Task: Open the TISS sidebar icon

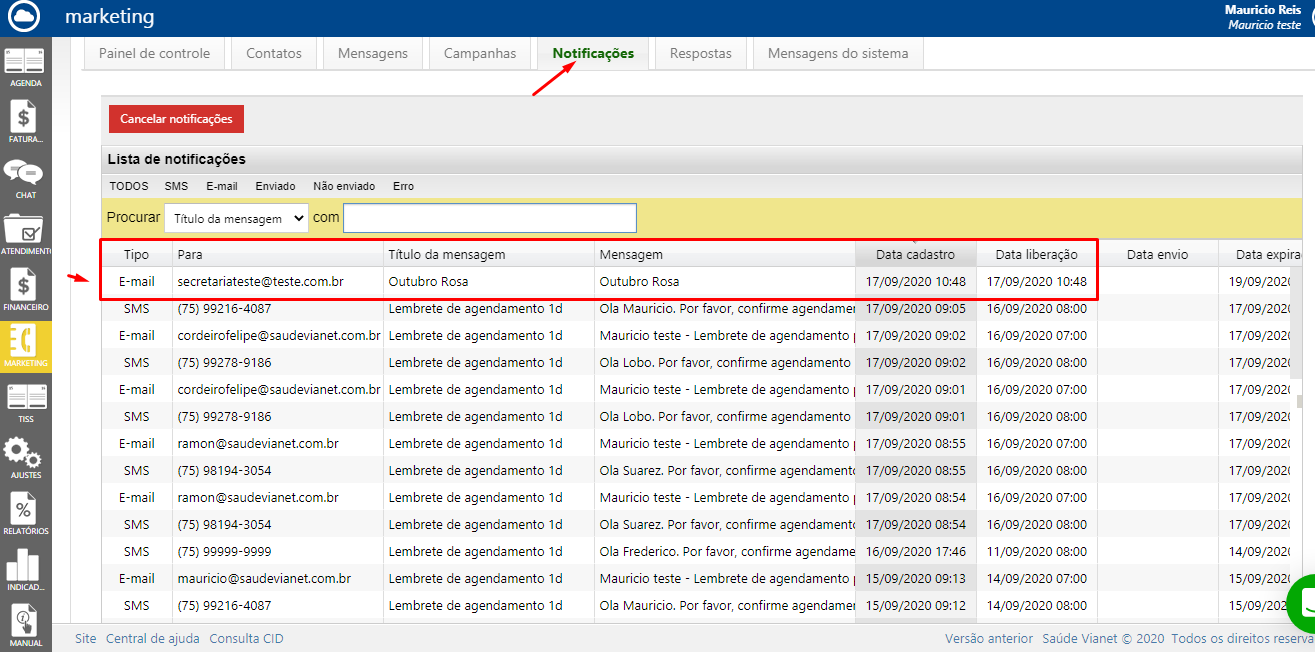Action: point(25,402)
